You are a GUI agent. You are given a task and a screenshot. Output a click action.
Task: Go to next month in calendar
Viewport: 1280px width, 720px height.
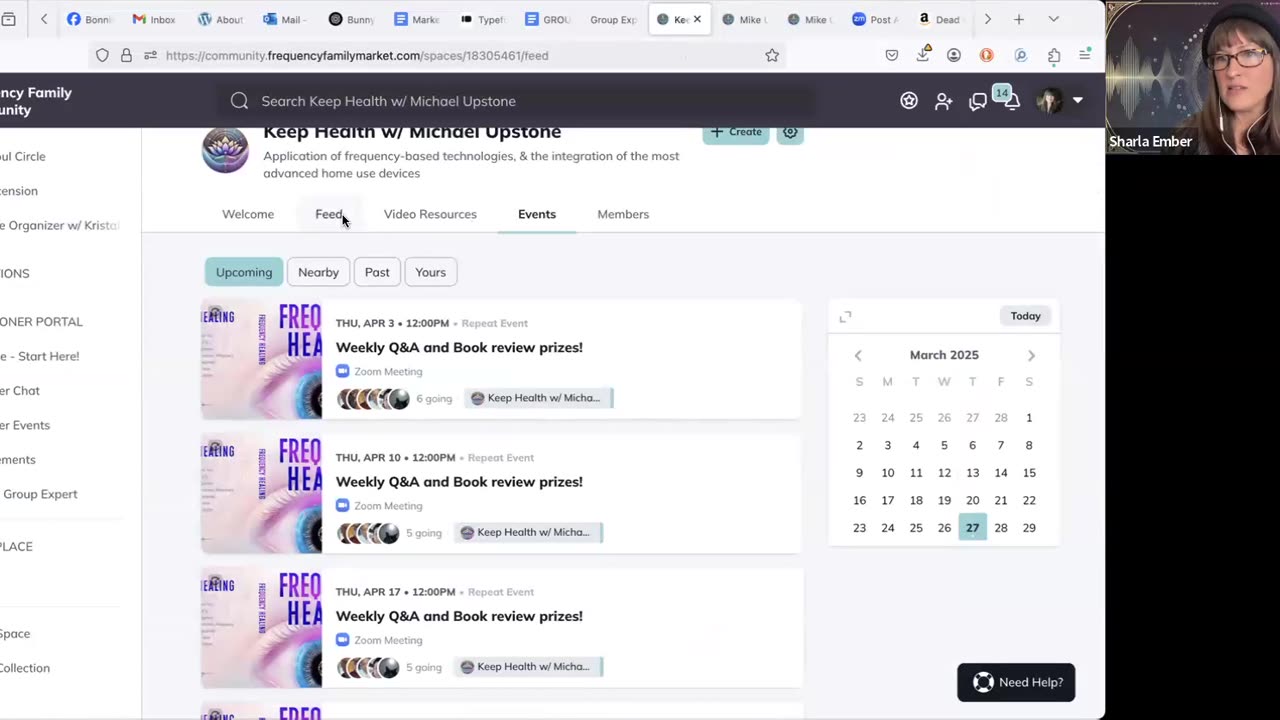point(1031,356)
